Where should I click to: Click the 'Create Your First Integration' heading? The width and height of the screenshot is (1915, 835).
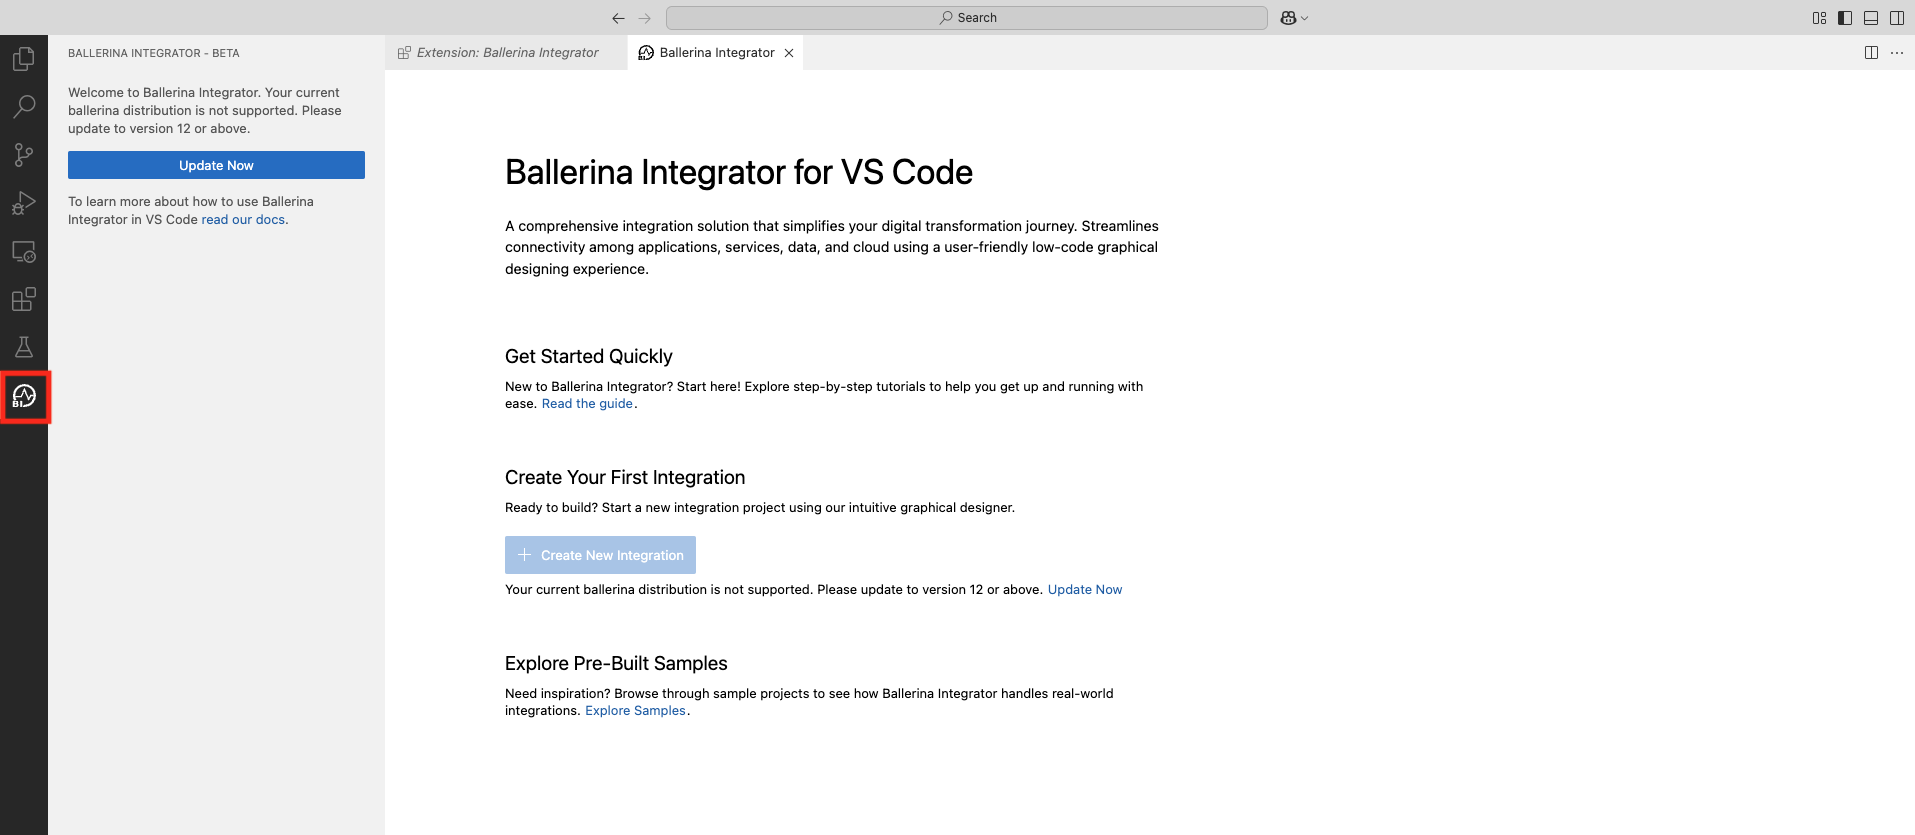[625, 478]
